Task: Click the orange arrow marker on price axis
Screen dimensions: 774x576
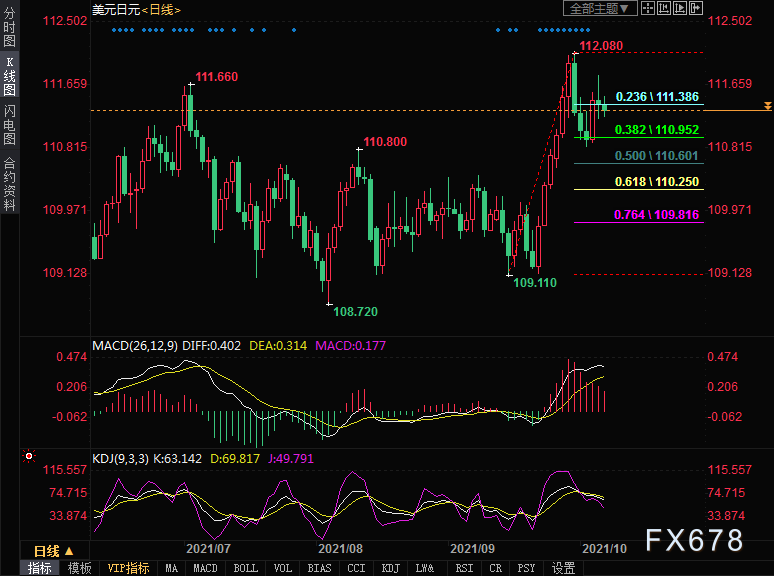Action: [766, 106]
